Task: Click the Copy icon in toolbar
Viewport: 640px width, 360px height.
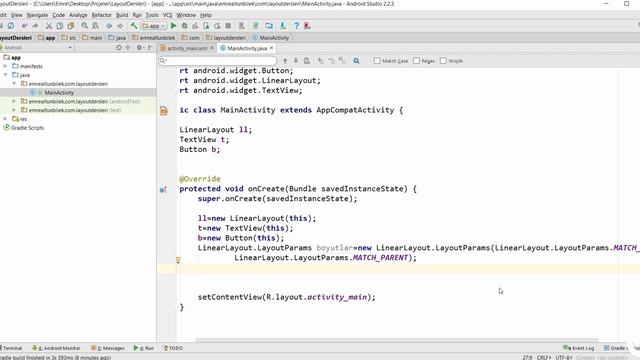Action: tap(60, 26)
